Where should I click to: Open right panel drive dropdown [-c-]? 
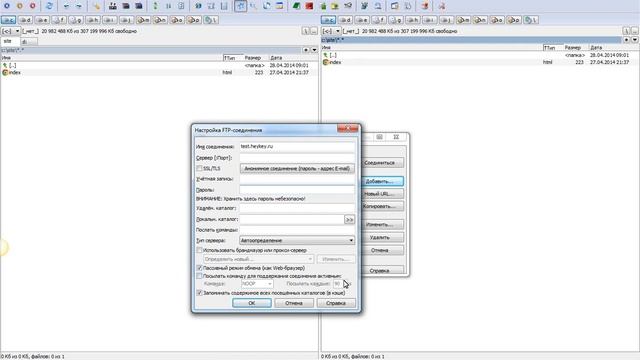coord(331,31)
